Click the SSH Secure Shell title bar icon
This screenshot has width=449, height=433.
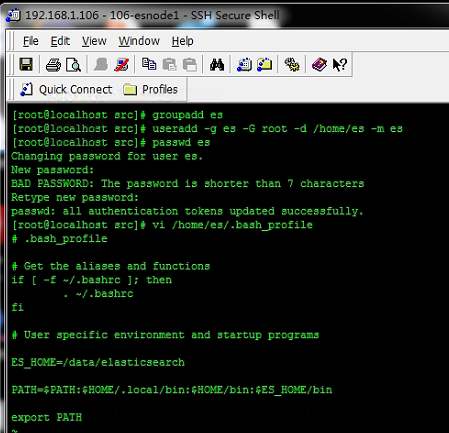point(13,15)
